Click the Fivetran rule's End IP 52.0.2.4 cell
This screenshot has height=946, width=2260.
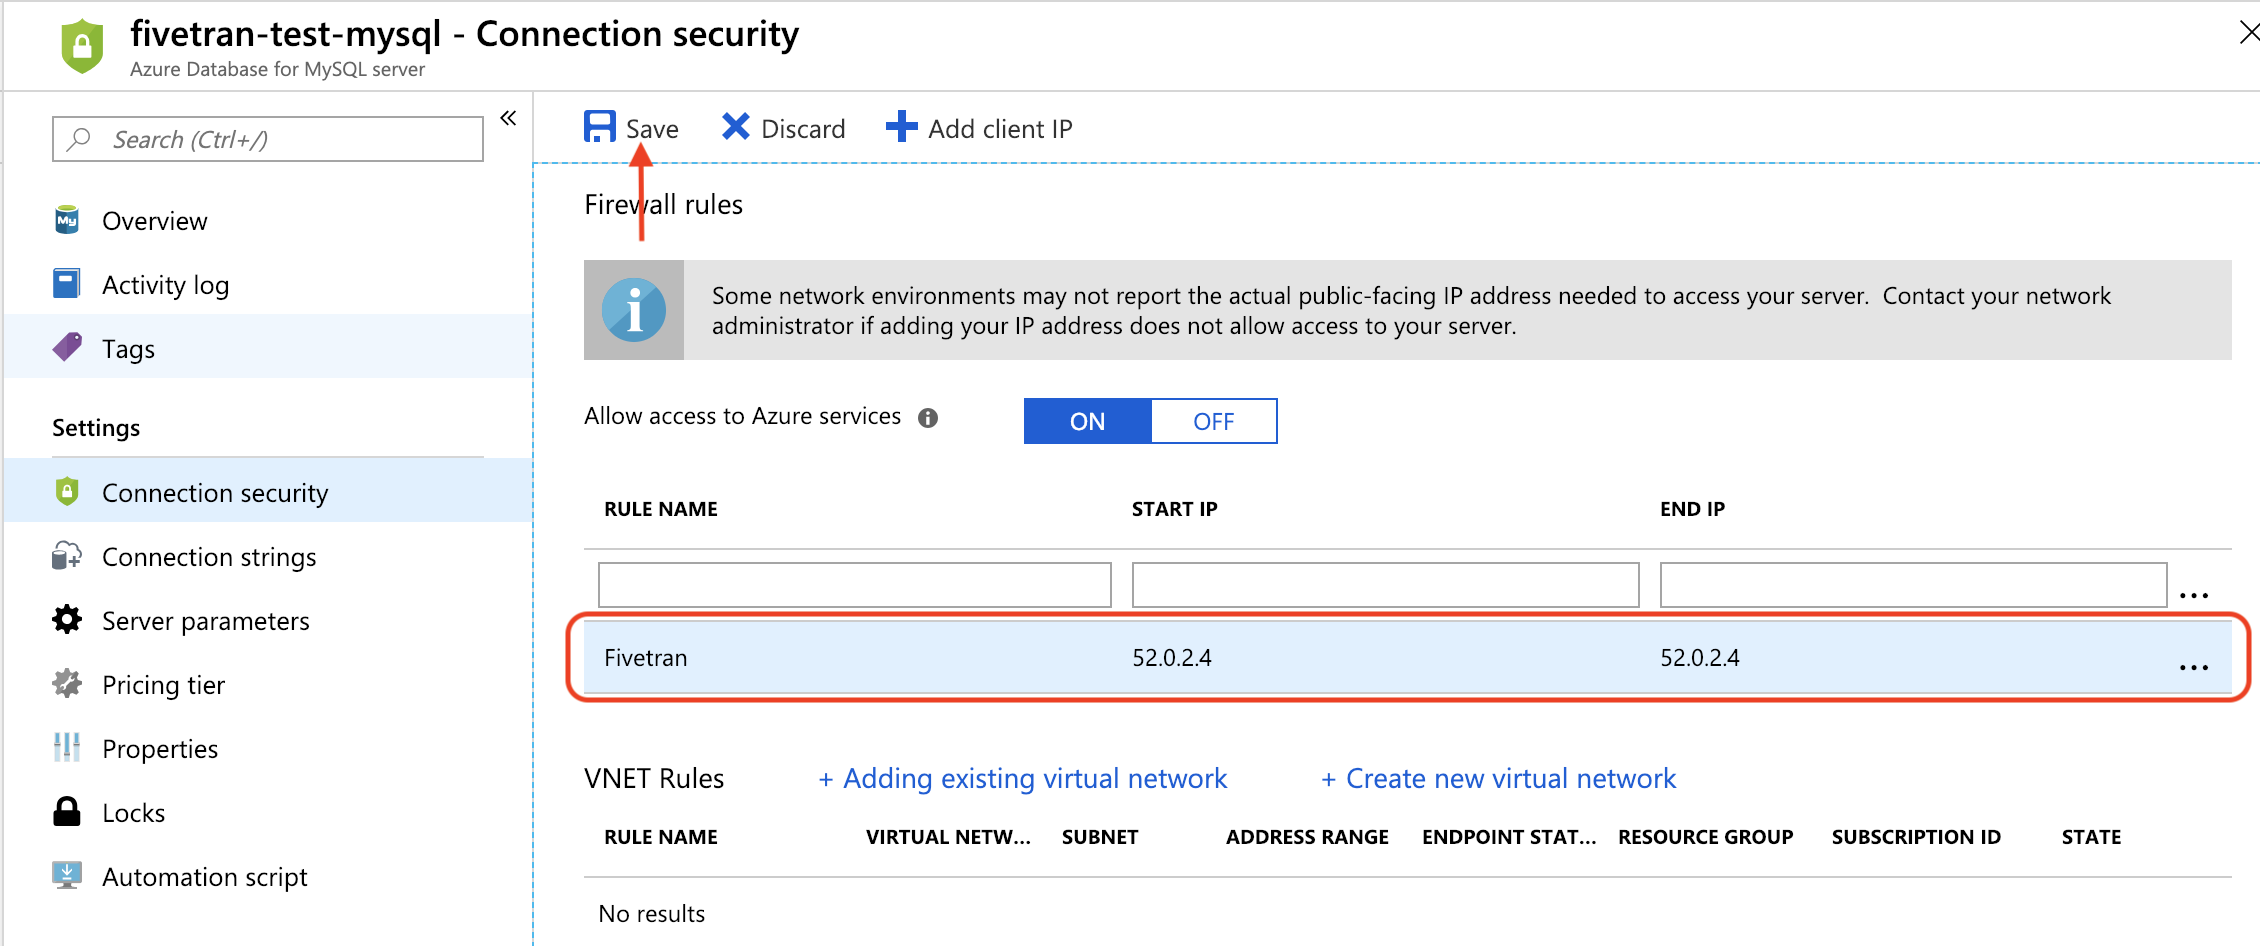1700,657
